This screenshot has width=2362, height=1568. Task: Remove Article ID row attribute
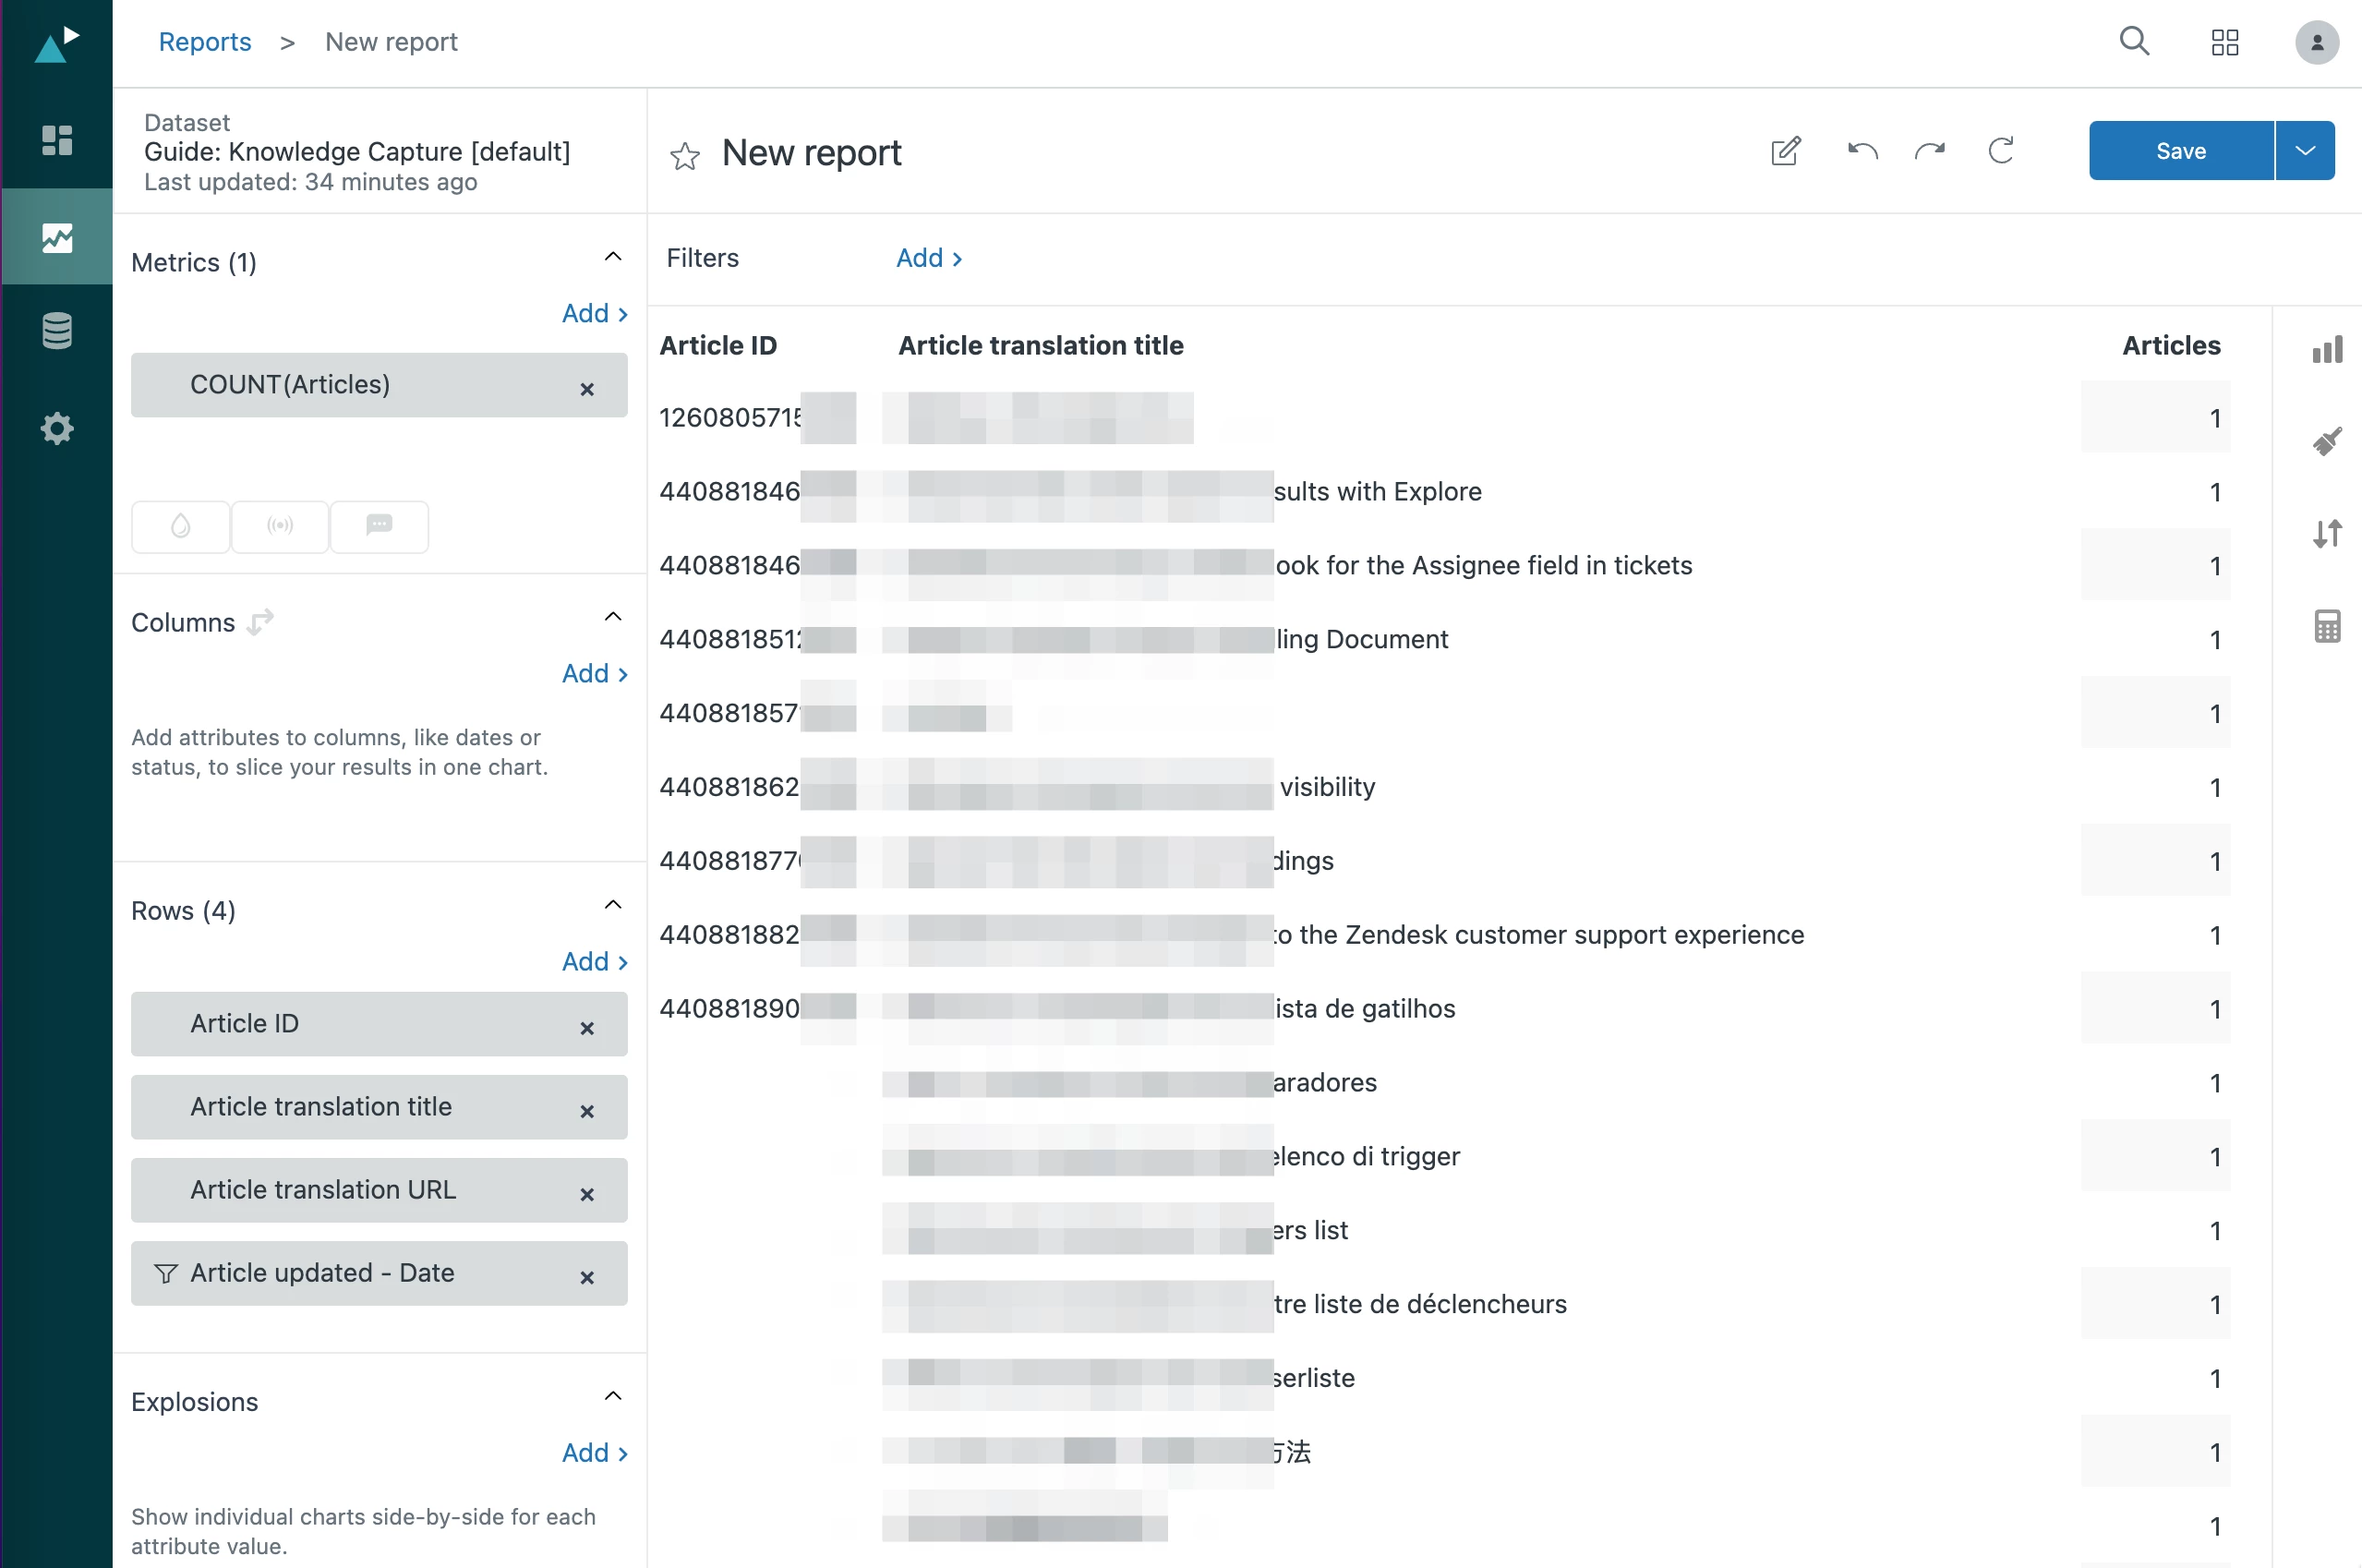[587, 1028]
